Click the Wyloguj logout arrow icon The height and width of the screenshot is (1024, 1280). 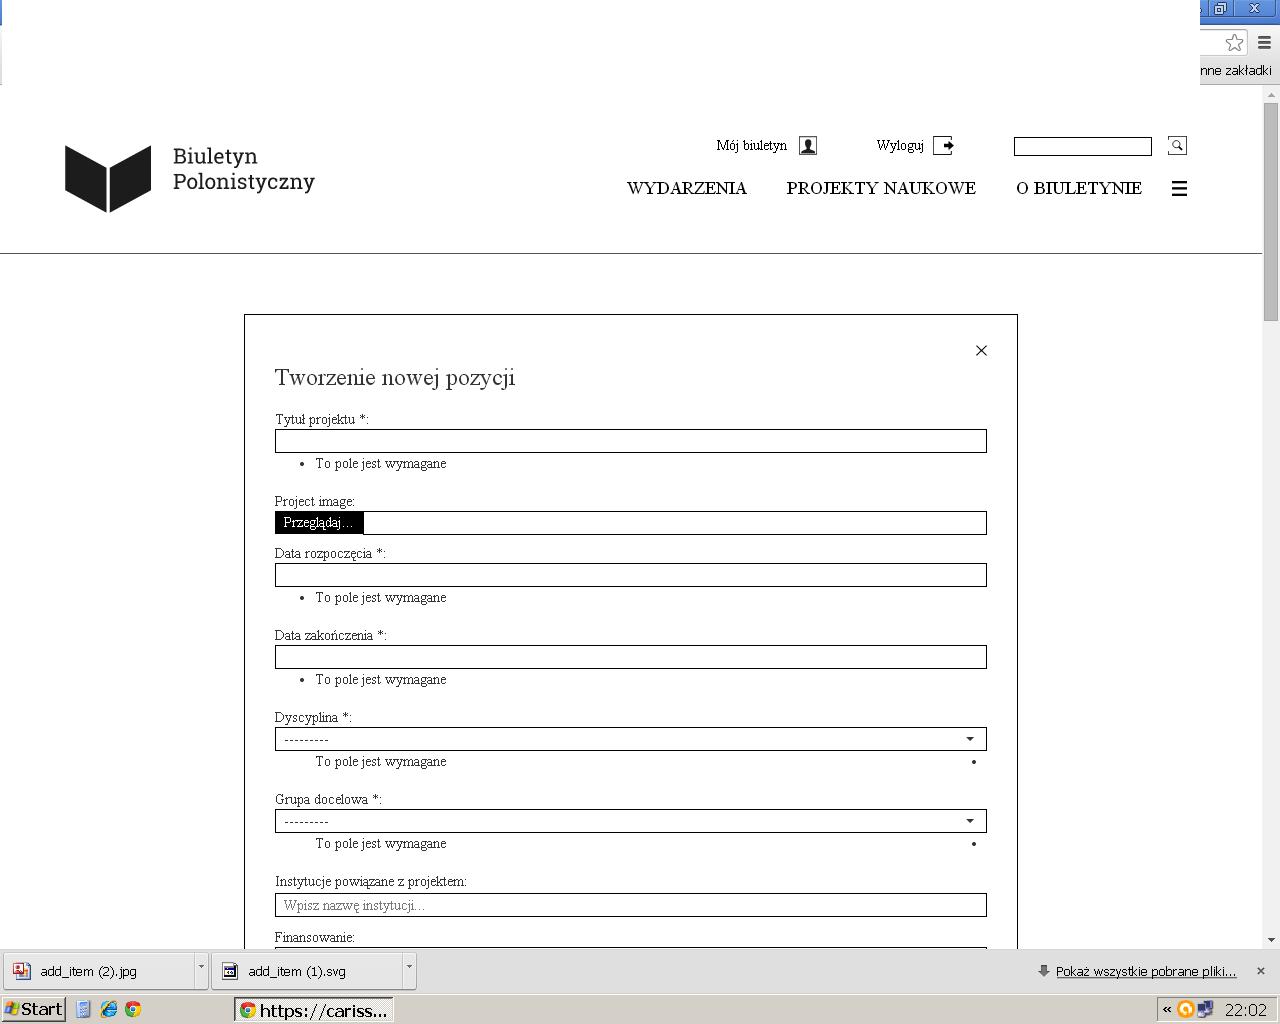point(943,146)
